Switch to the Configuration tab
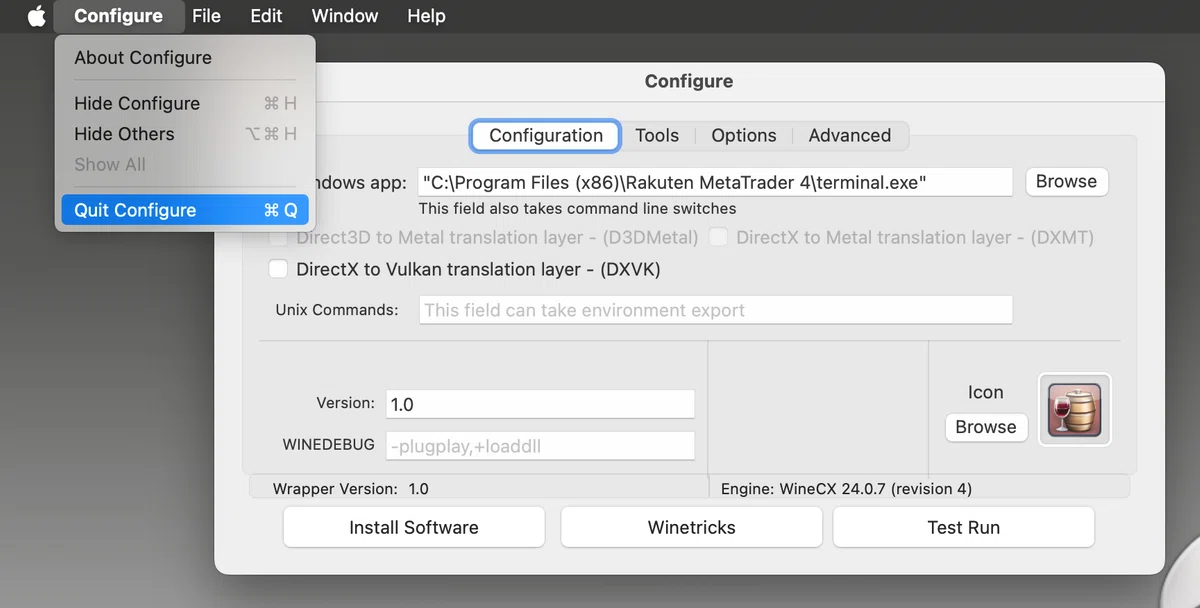1200x608 pixels. [546, 136]
